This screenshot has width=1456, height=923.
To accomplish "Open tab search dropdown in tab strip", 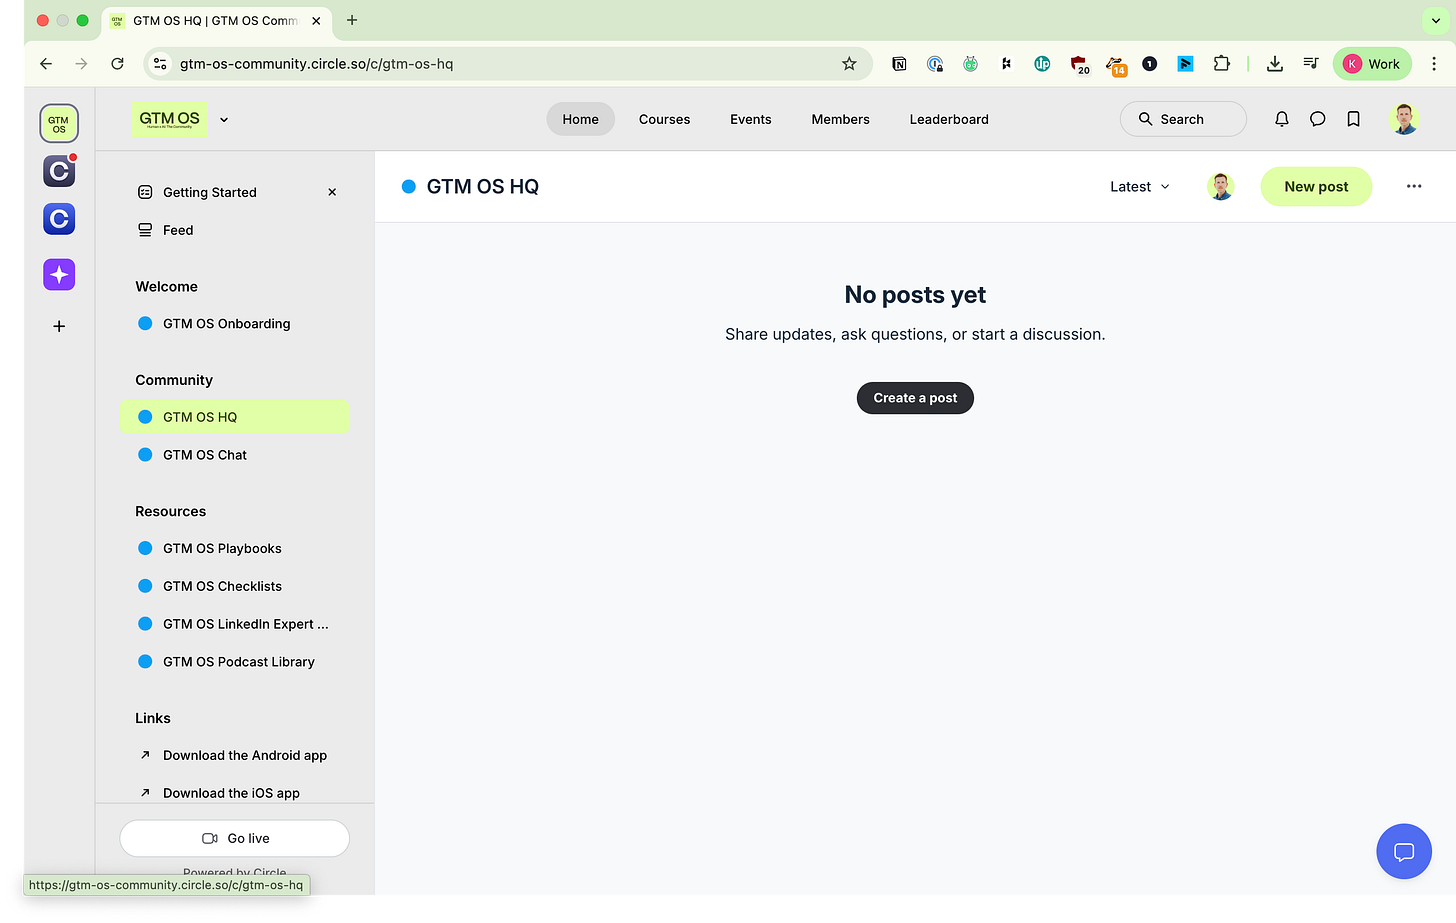I will coord(1435,20).
